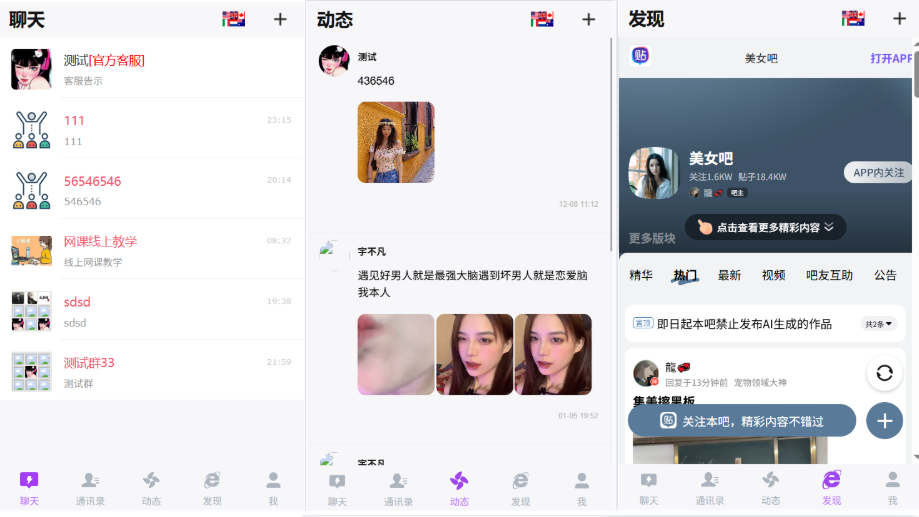The width and height of the screenshot is (919, 517).
Task: Tap the flag icon in the 聊天 header
Action: click(x=233, y=19)
